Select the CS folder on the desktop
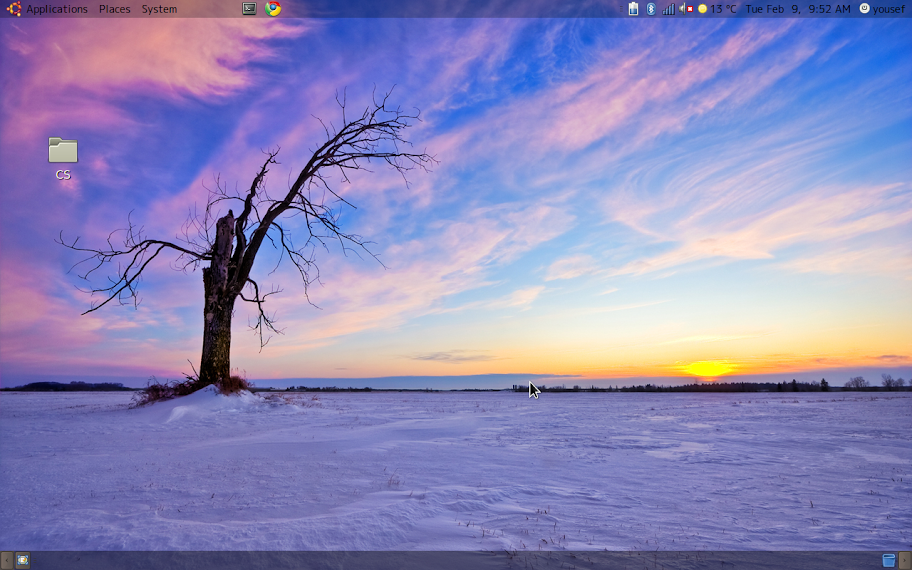The width and height of the screenshot is (912, 570). (63, 158)
